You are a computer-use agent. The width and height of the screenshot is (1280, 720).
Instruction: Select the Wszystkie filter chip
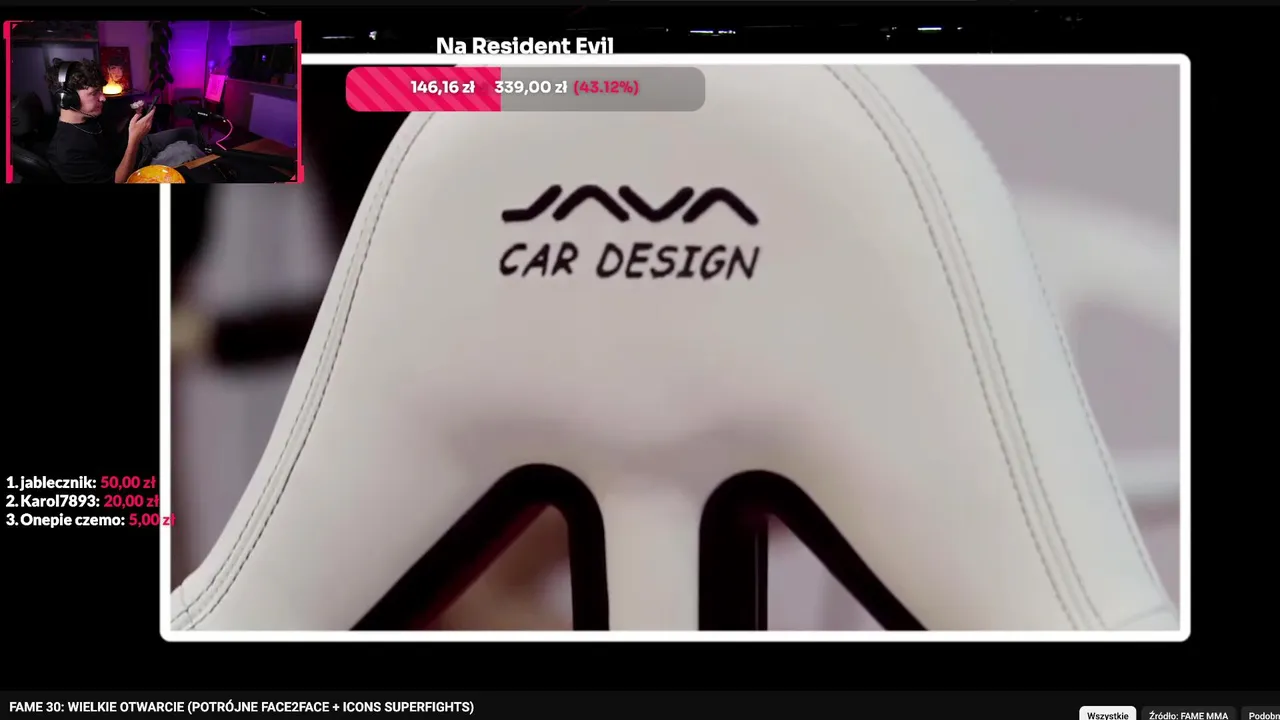click(x=1107, y=714)
